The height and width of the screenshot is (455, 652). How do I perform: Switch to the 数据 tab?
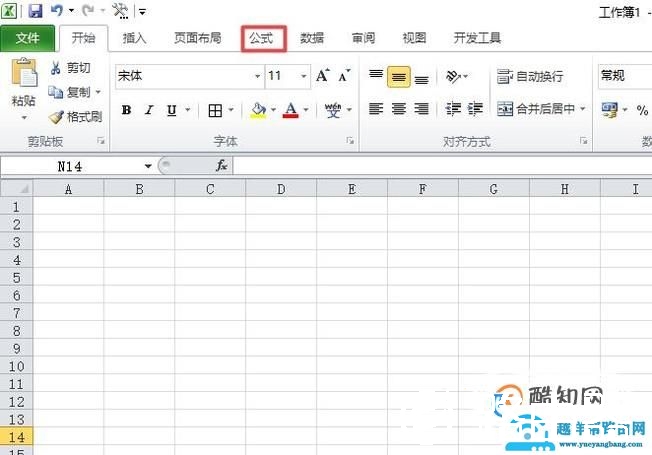click(312, 38)
